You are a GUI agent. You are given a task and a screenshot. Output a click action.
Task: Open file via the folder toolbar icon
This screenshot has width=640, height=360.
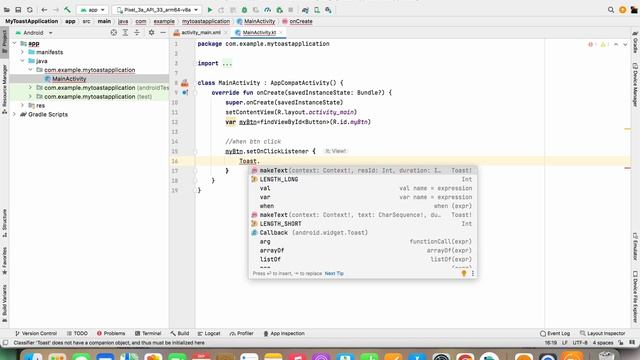click(7, 10)
